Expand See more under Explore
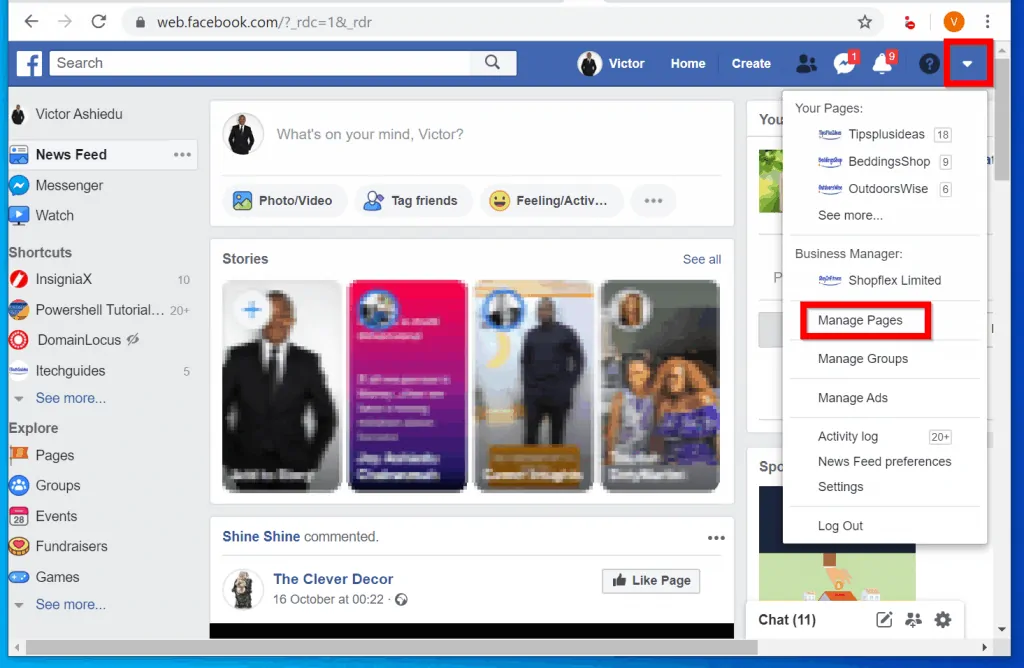This screenshot has width=1024, height=668. pos(70,605)
